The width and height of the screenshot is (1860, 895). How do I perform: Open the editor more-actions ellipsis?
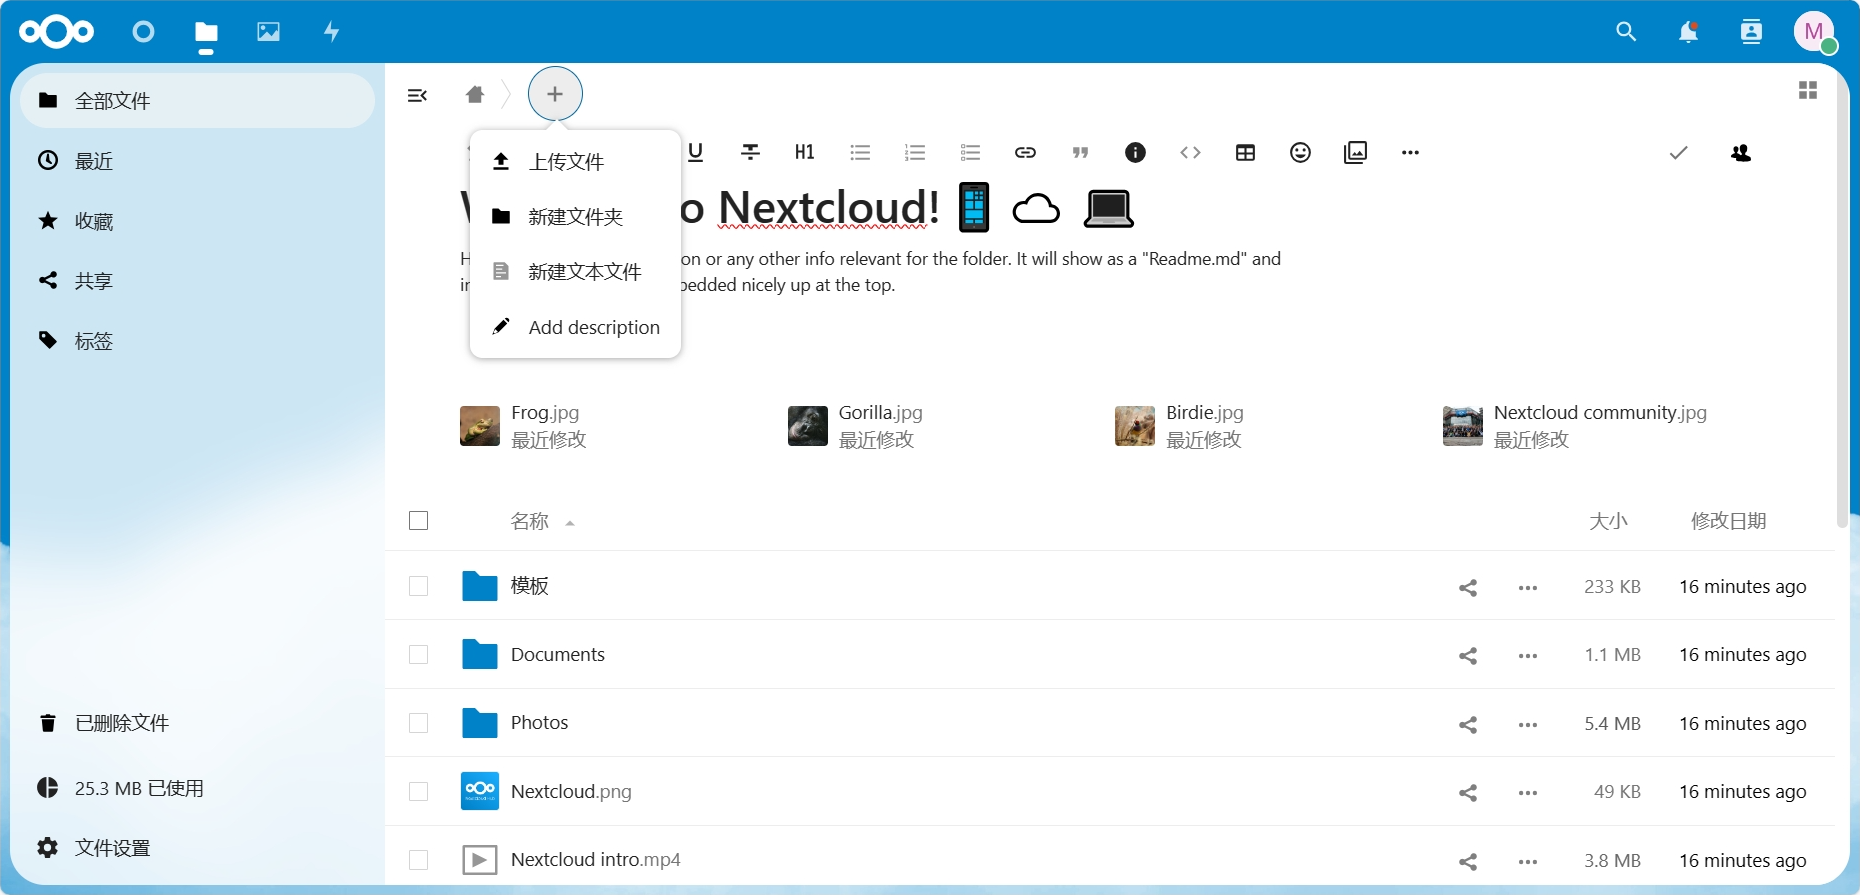(x=1410, y=152)
